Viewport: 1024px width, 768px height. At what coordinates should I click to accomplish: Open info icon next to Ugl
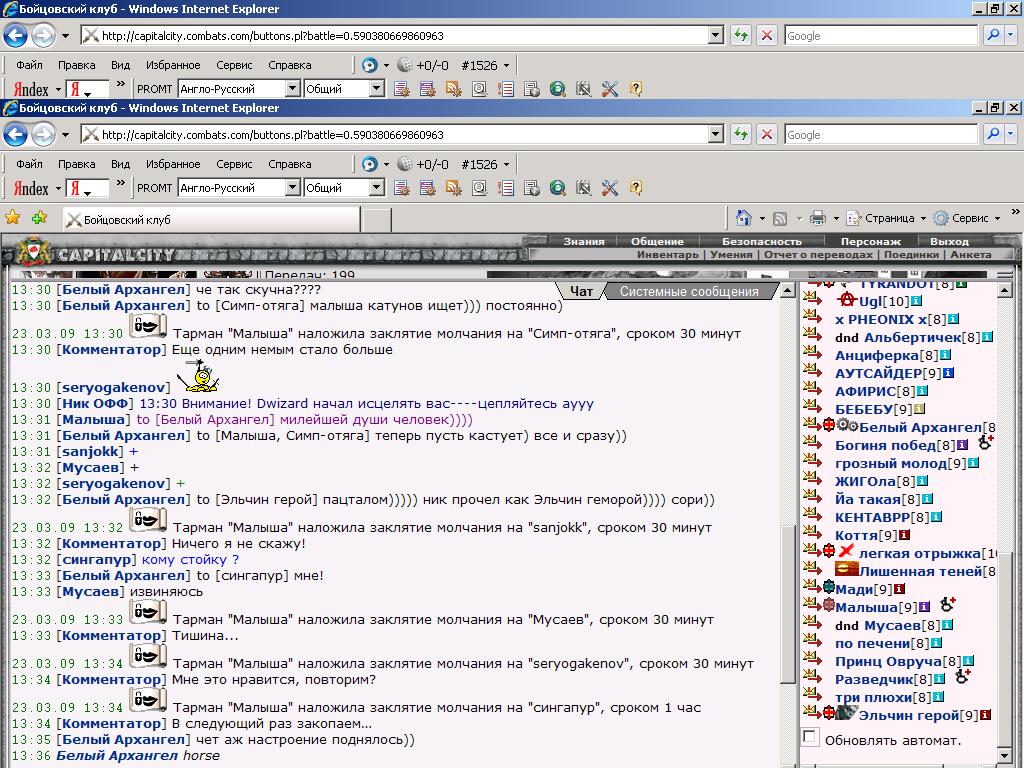(x=916, y=301)
